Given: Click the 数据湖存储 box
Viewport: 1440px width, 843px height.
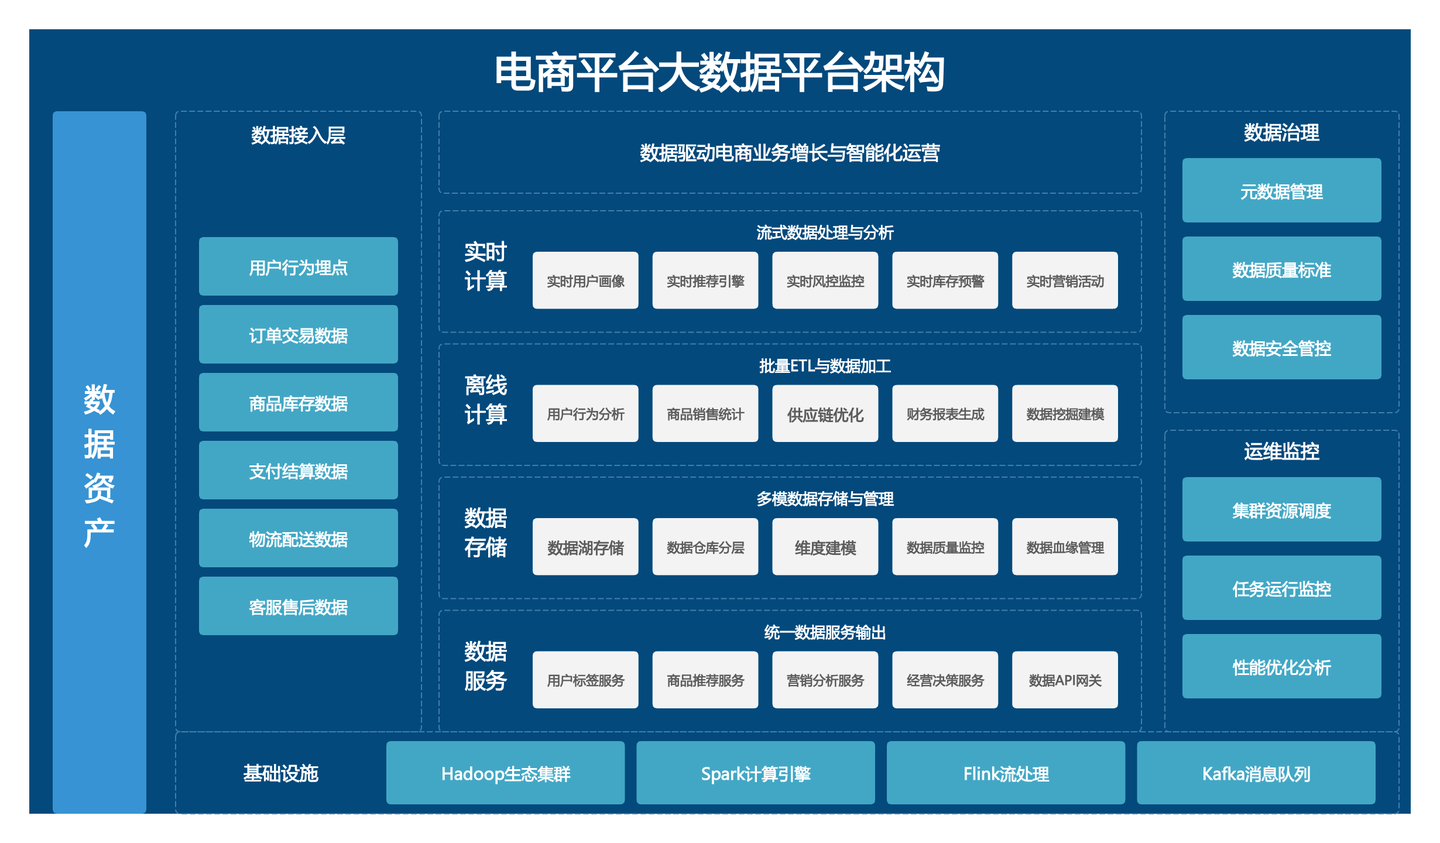Looking at the screenshot, I should 585,547.
